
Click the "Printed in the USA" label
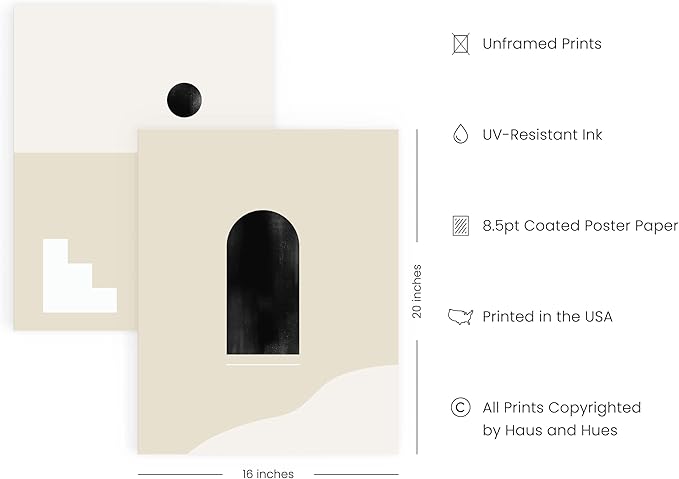tap(547, 317)
